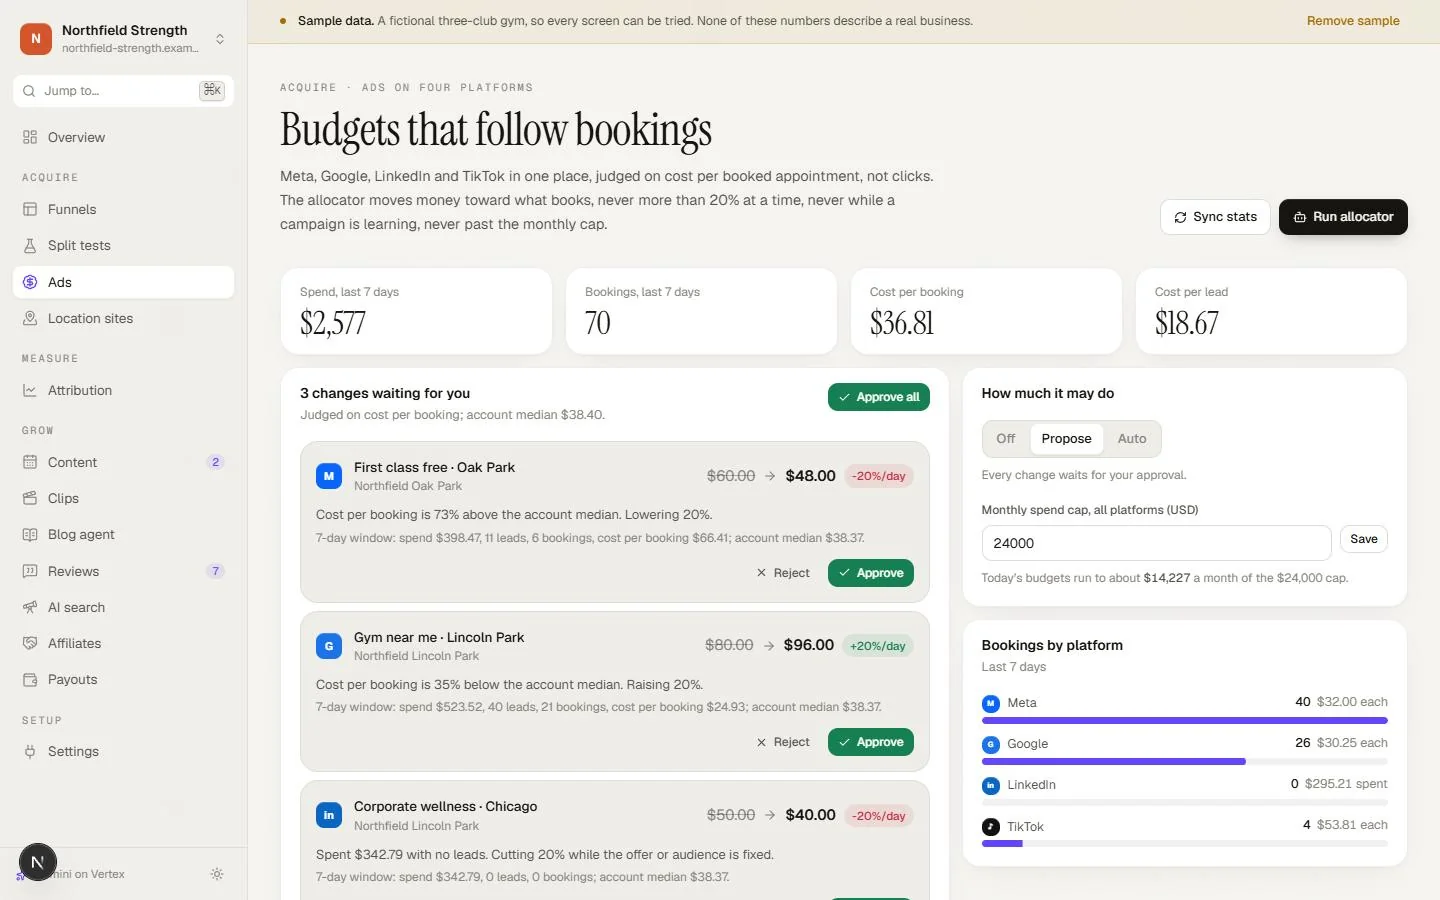The height and width of the screenshot is (900, 1440).
Task: Click the Google bookings progress bar
Action: tap(1185, 761)
